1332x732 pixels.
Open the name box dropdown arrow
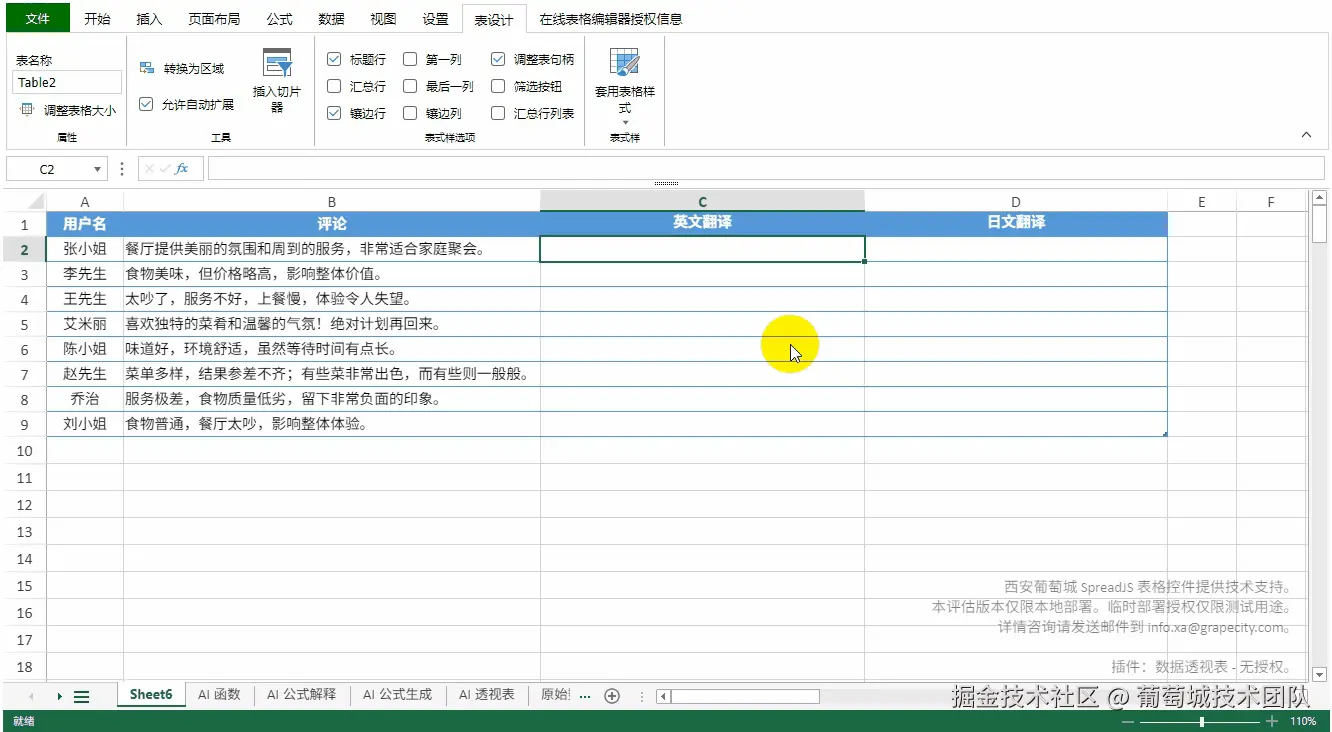tap(97, 170)
